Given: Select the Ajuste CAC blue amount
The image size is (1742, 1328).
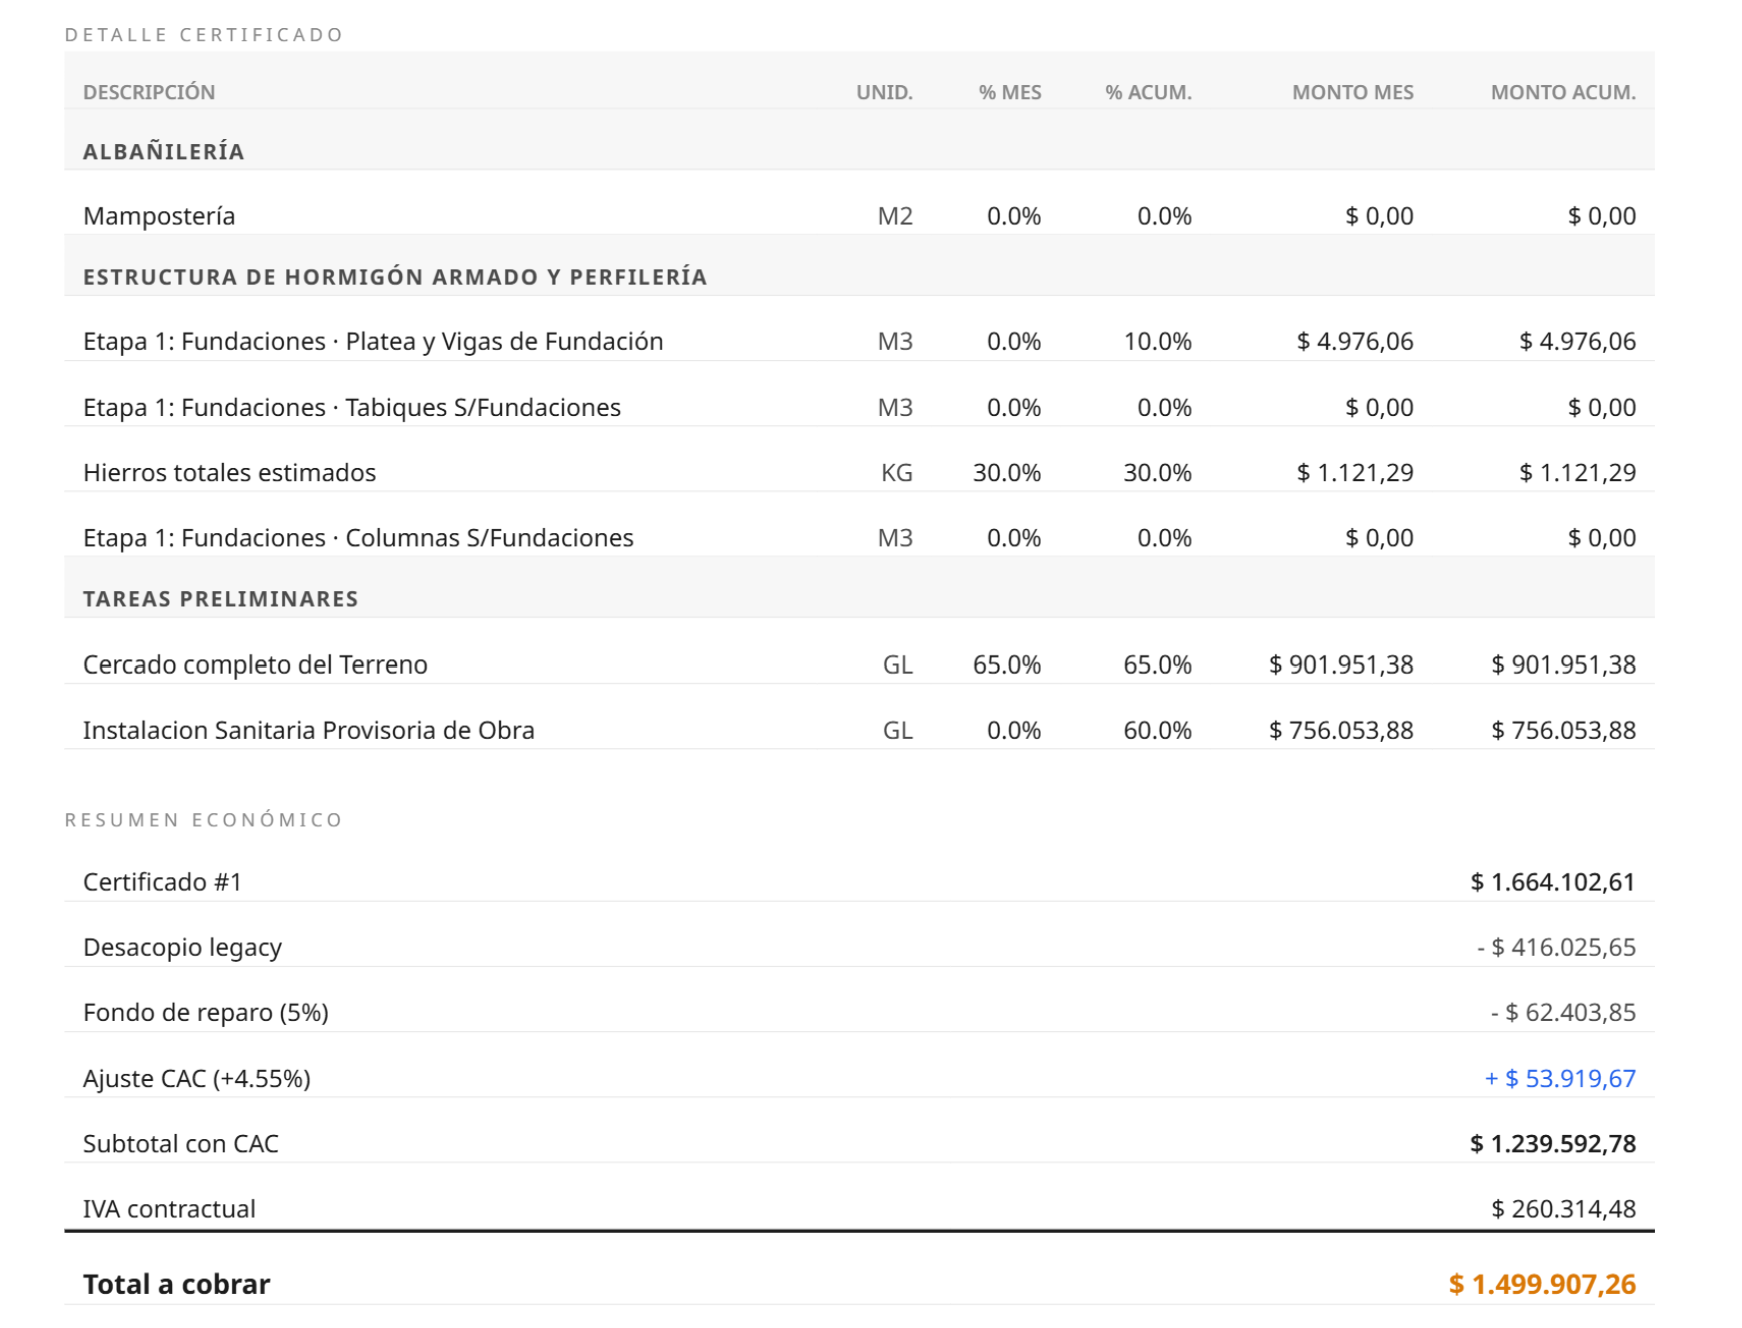Looking at the screenshot, I should 1560,1078.
